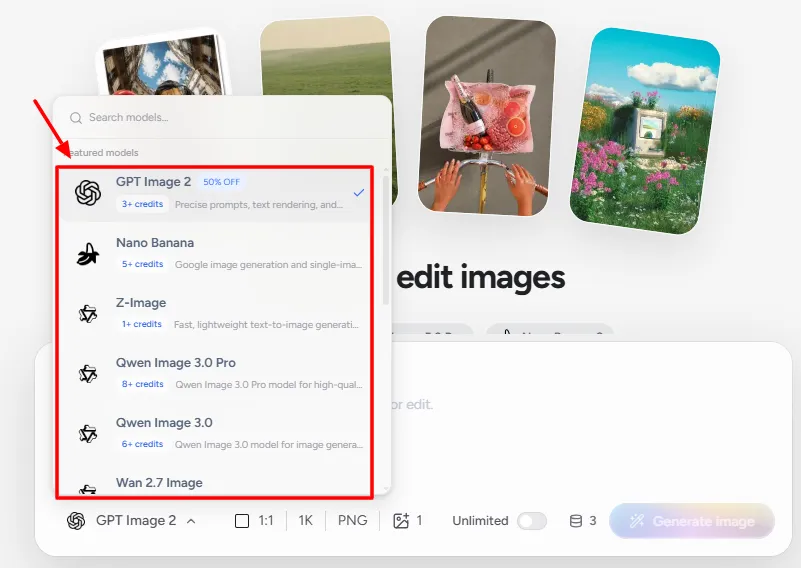Choose the Wan 2.7 Image model
This screenshot has width=801, height=568.
coord(215,483)
